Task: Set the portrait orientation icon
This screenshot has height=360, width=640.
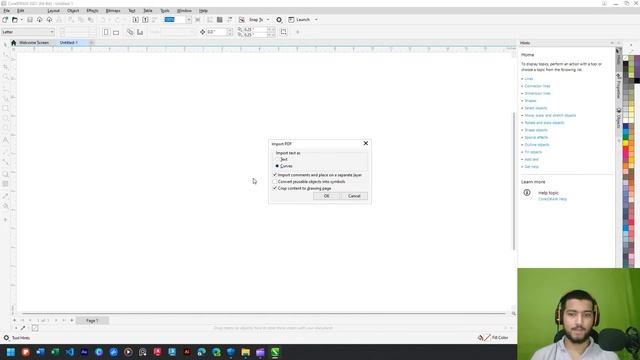Action: click(x=106, y=32)
